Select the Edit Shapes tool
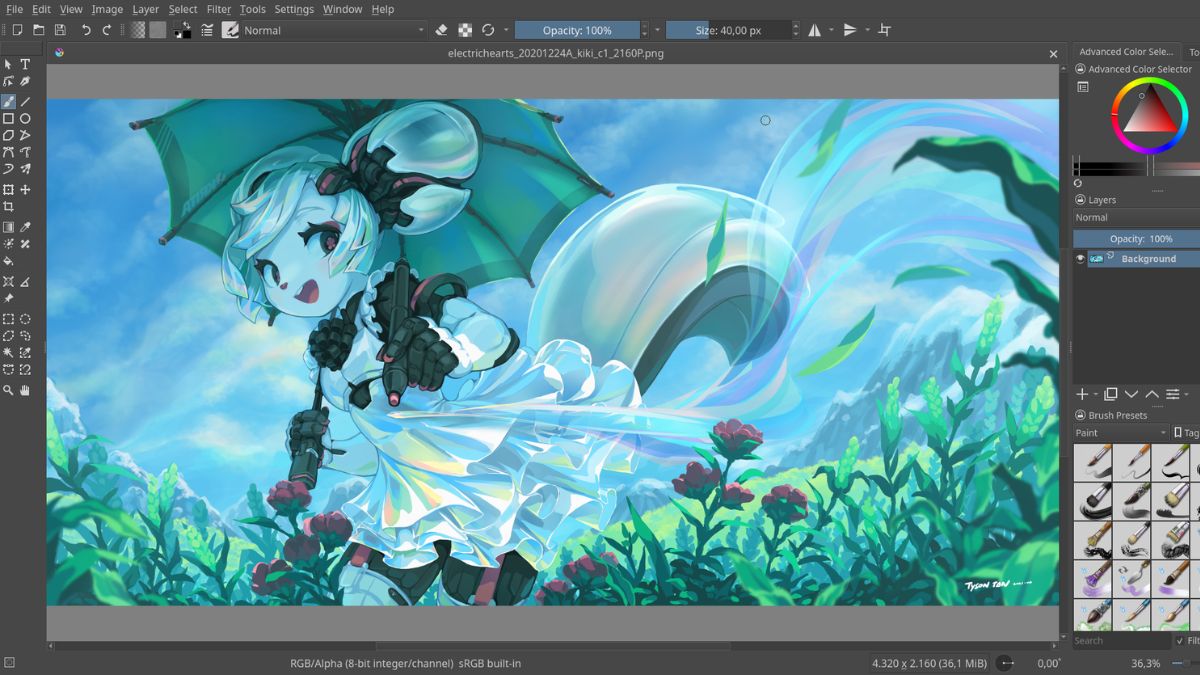Viewport: 1200px width, 675px height. click(9, 81)
